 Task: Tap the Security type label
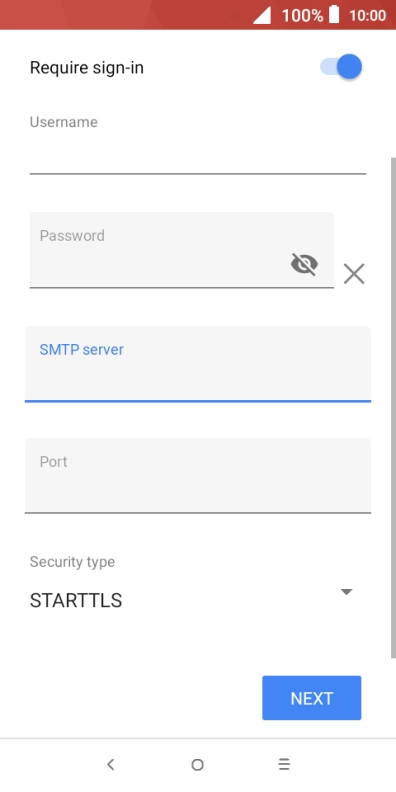[72, 562]
